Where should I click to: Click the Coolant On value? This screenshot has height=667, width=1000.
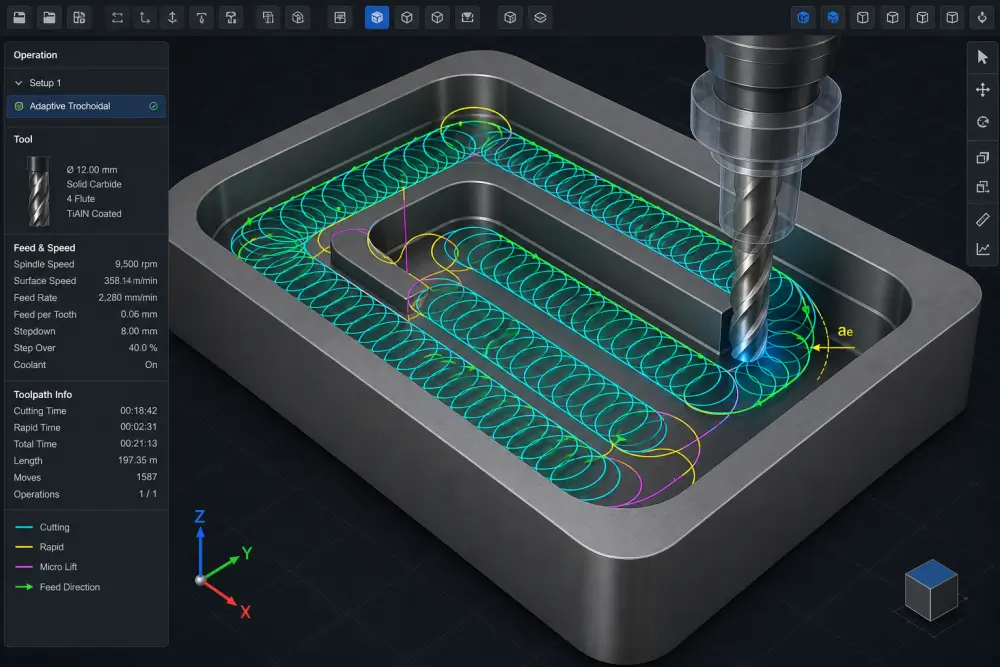tap(151, 365)
